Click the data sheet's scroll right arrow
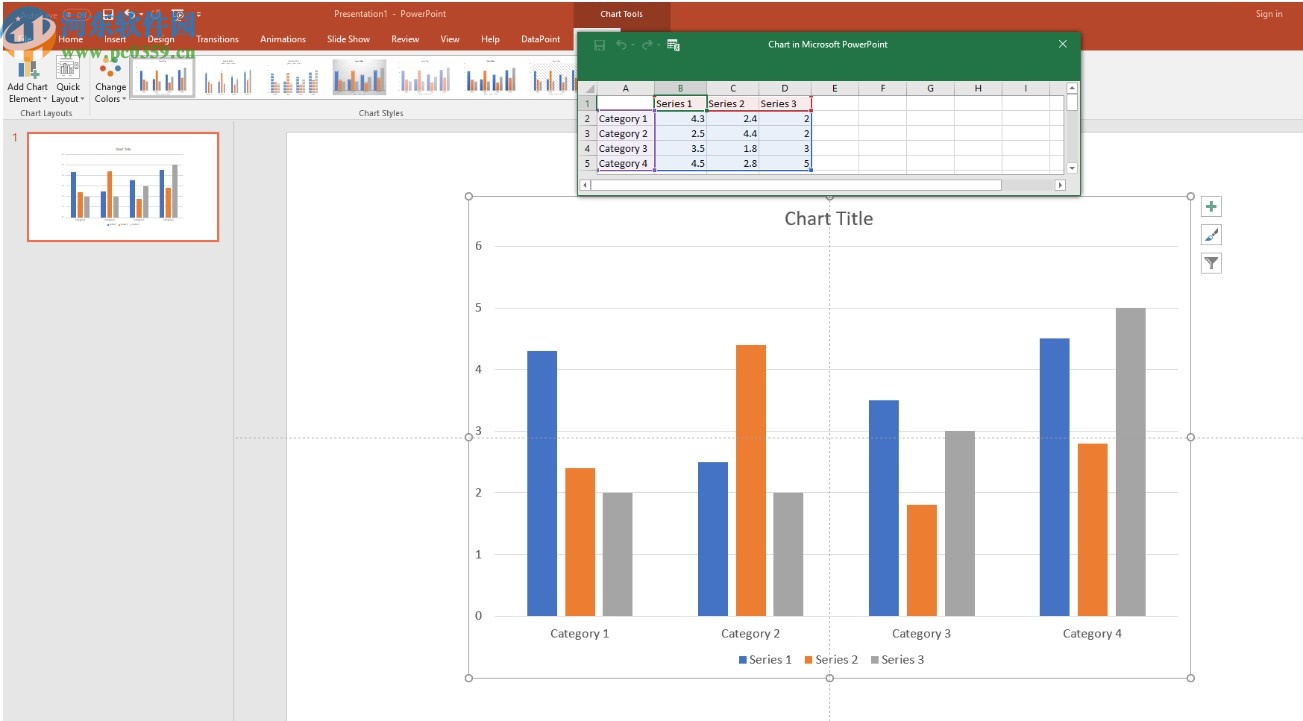Screen dimensions: 1303x721 click(x=1060, y=185)
